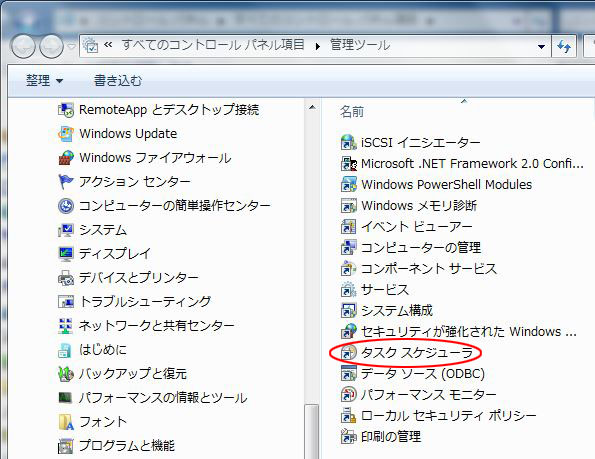
Task: Click the データ ソース (ODBC) icon
Action: click(x=348, y=373)
